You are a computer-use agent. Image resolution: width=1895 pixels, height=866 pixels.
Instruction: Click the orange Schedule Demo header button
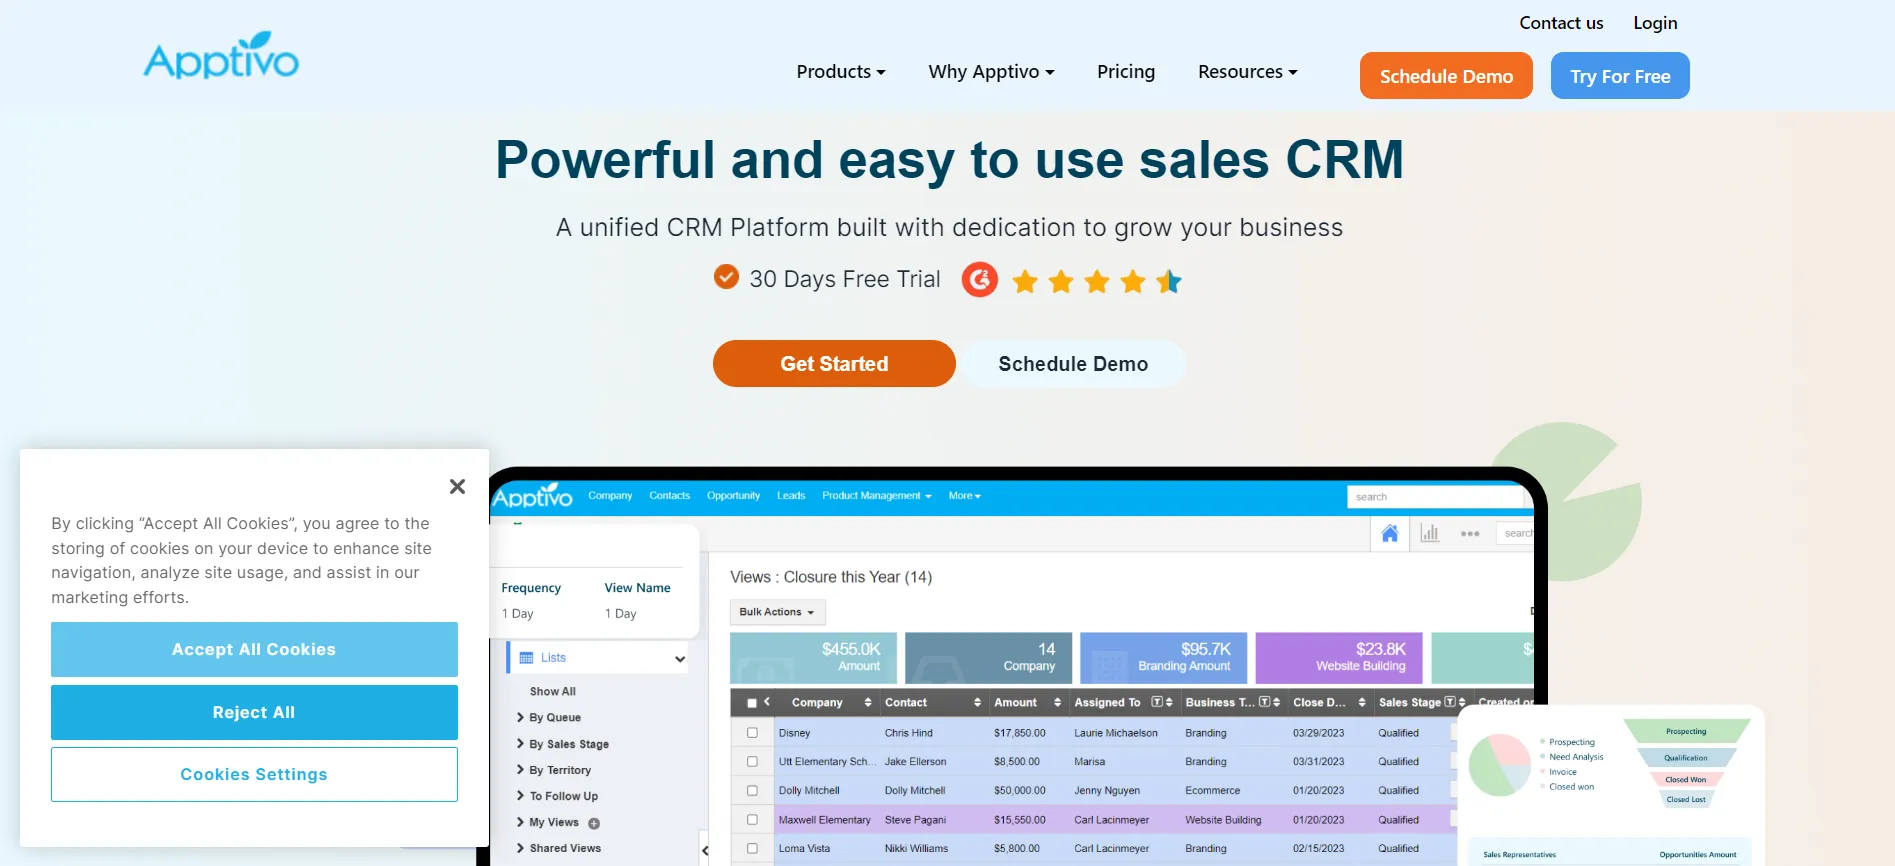pos(1446,76)
